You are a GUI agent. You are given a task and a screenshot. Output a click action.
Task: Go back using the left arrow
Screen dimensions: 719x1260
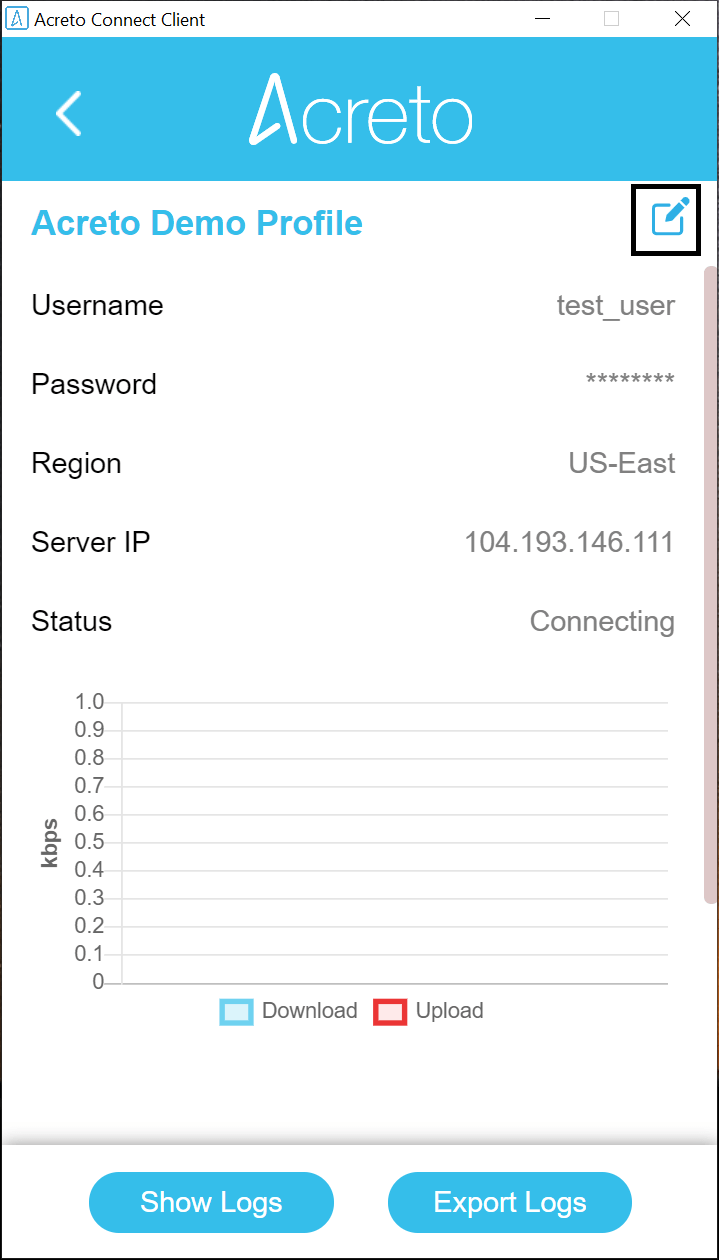point(69,114)
